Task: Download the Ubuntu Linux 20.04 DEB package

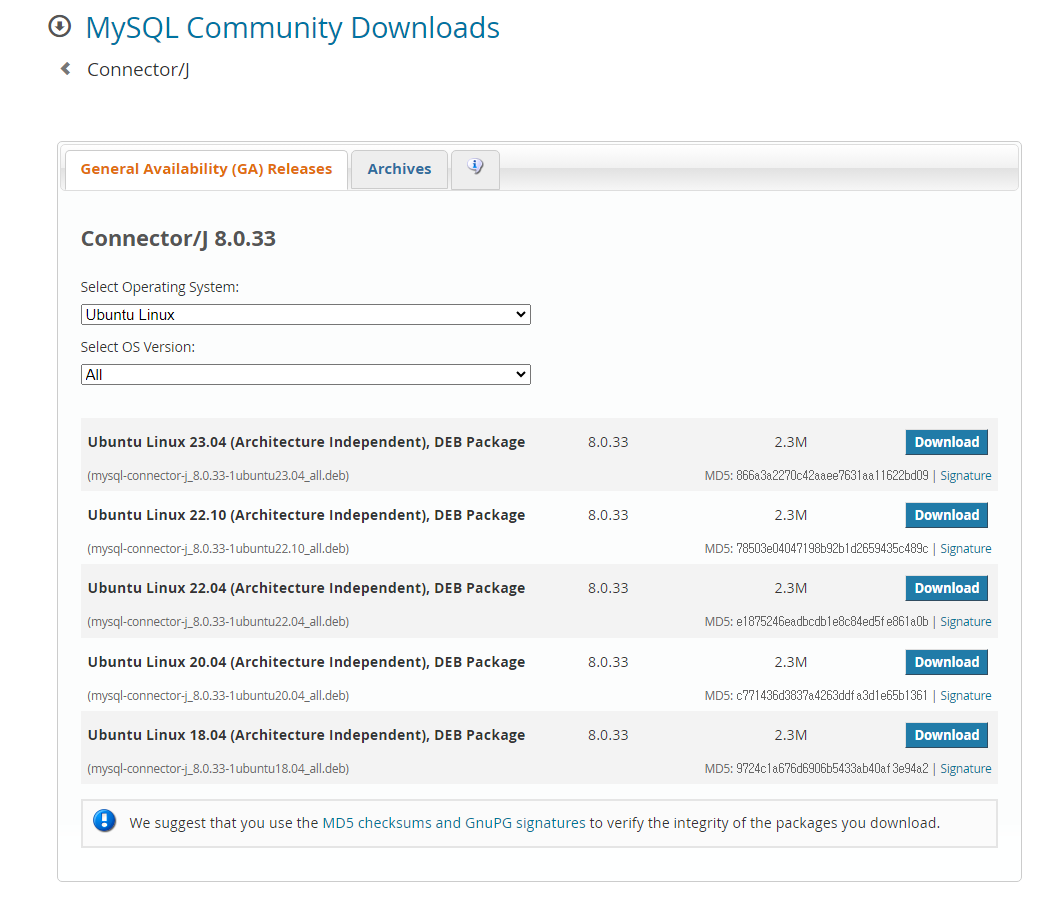Action: 946,663
